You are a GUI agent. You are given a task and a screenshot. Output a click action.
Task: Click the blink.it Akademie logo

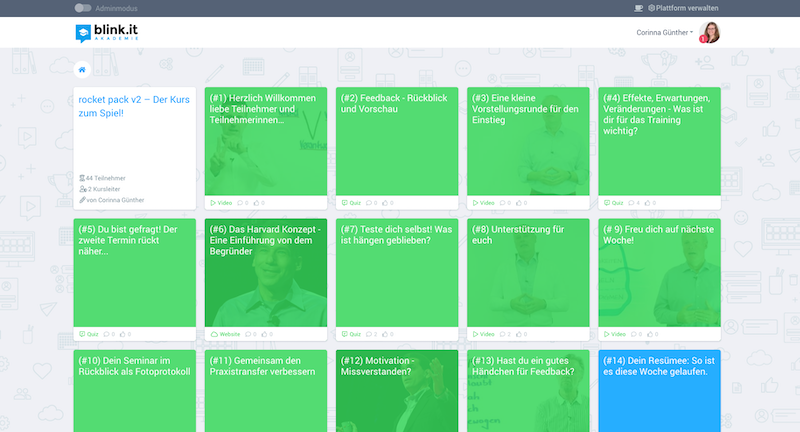point(107,33)
